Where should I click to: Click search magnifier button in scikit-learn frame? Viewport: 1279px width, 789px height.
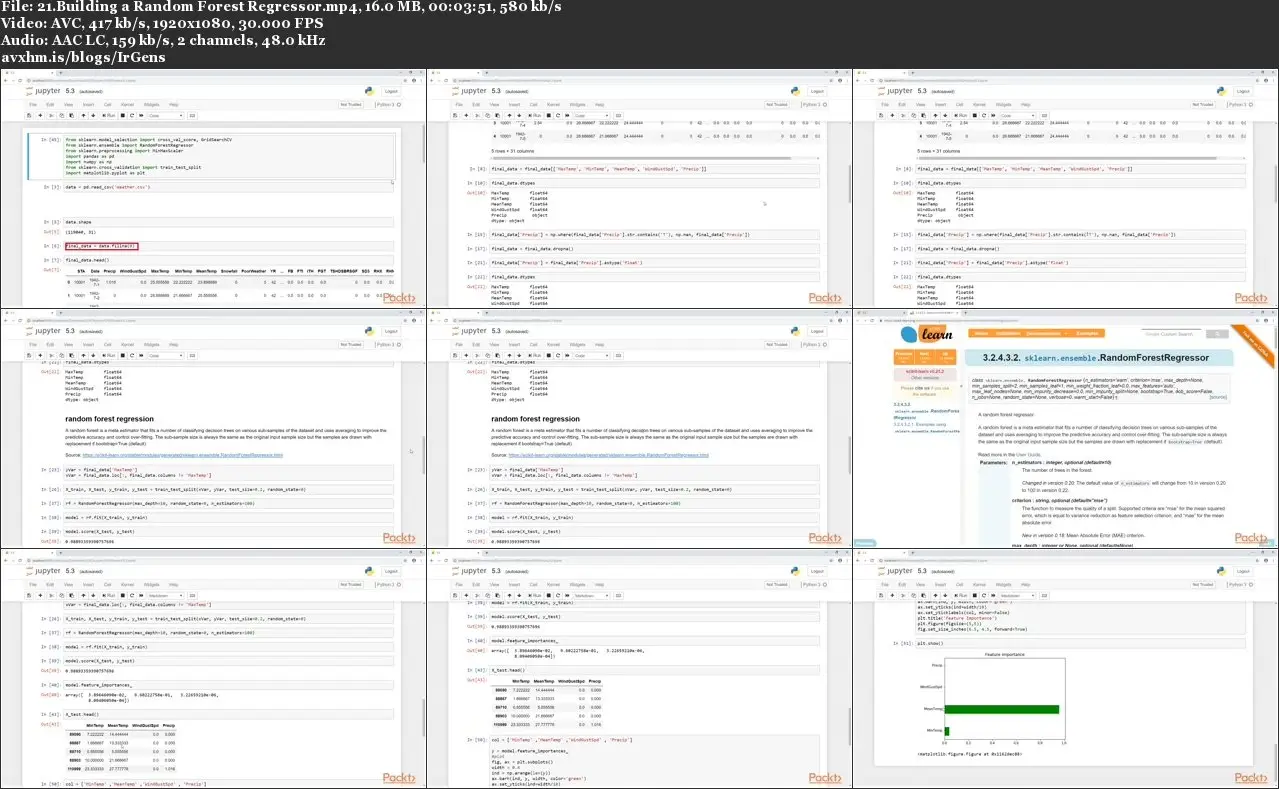[x=1217, y=334]
